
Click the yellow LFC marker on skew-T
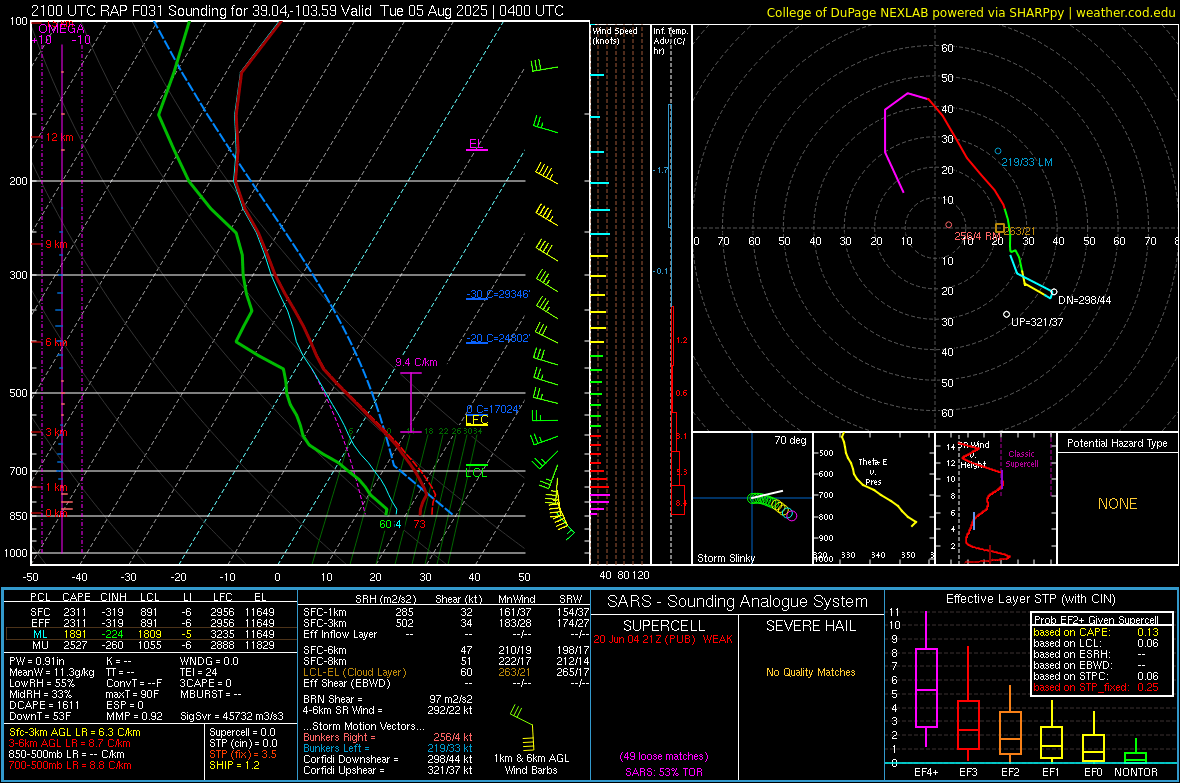(476, 421)
